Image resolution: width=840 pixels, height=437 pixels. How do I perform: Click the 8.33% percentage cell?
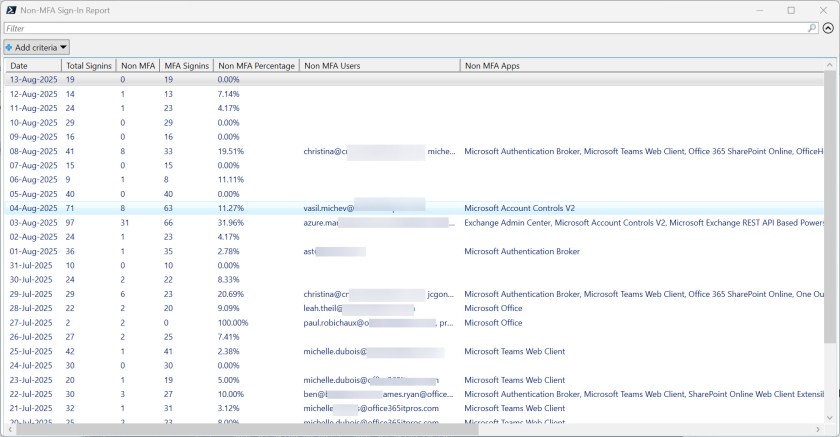(229, 280)
